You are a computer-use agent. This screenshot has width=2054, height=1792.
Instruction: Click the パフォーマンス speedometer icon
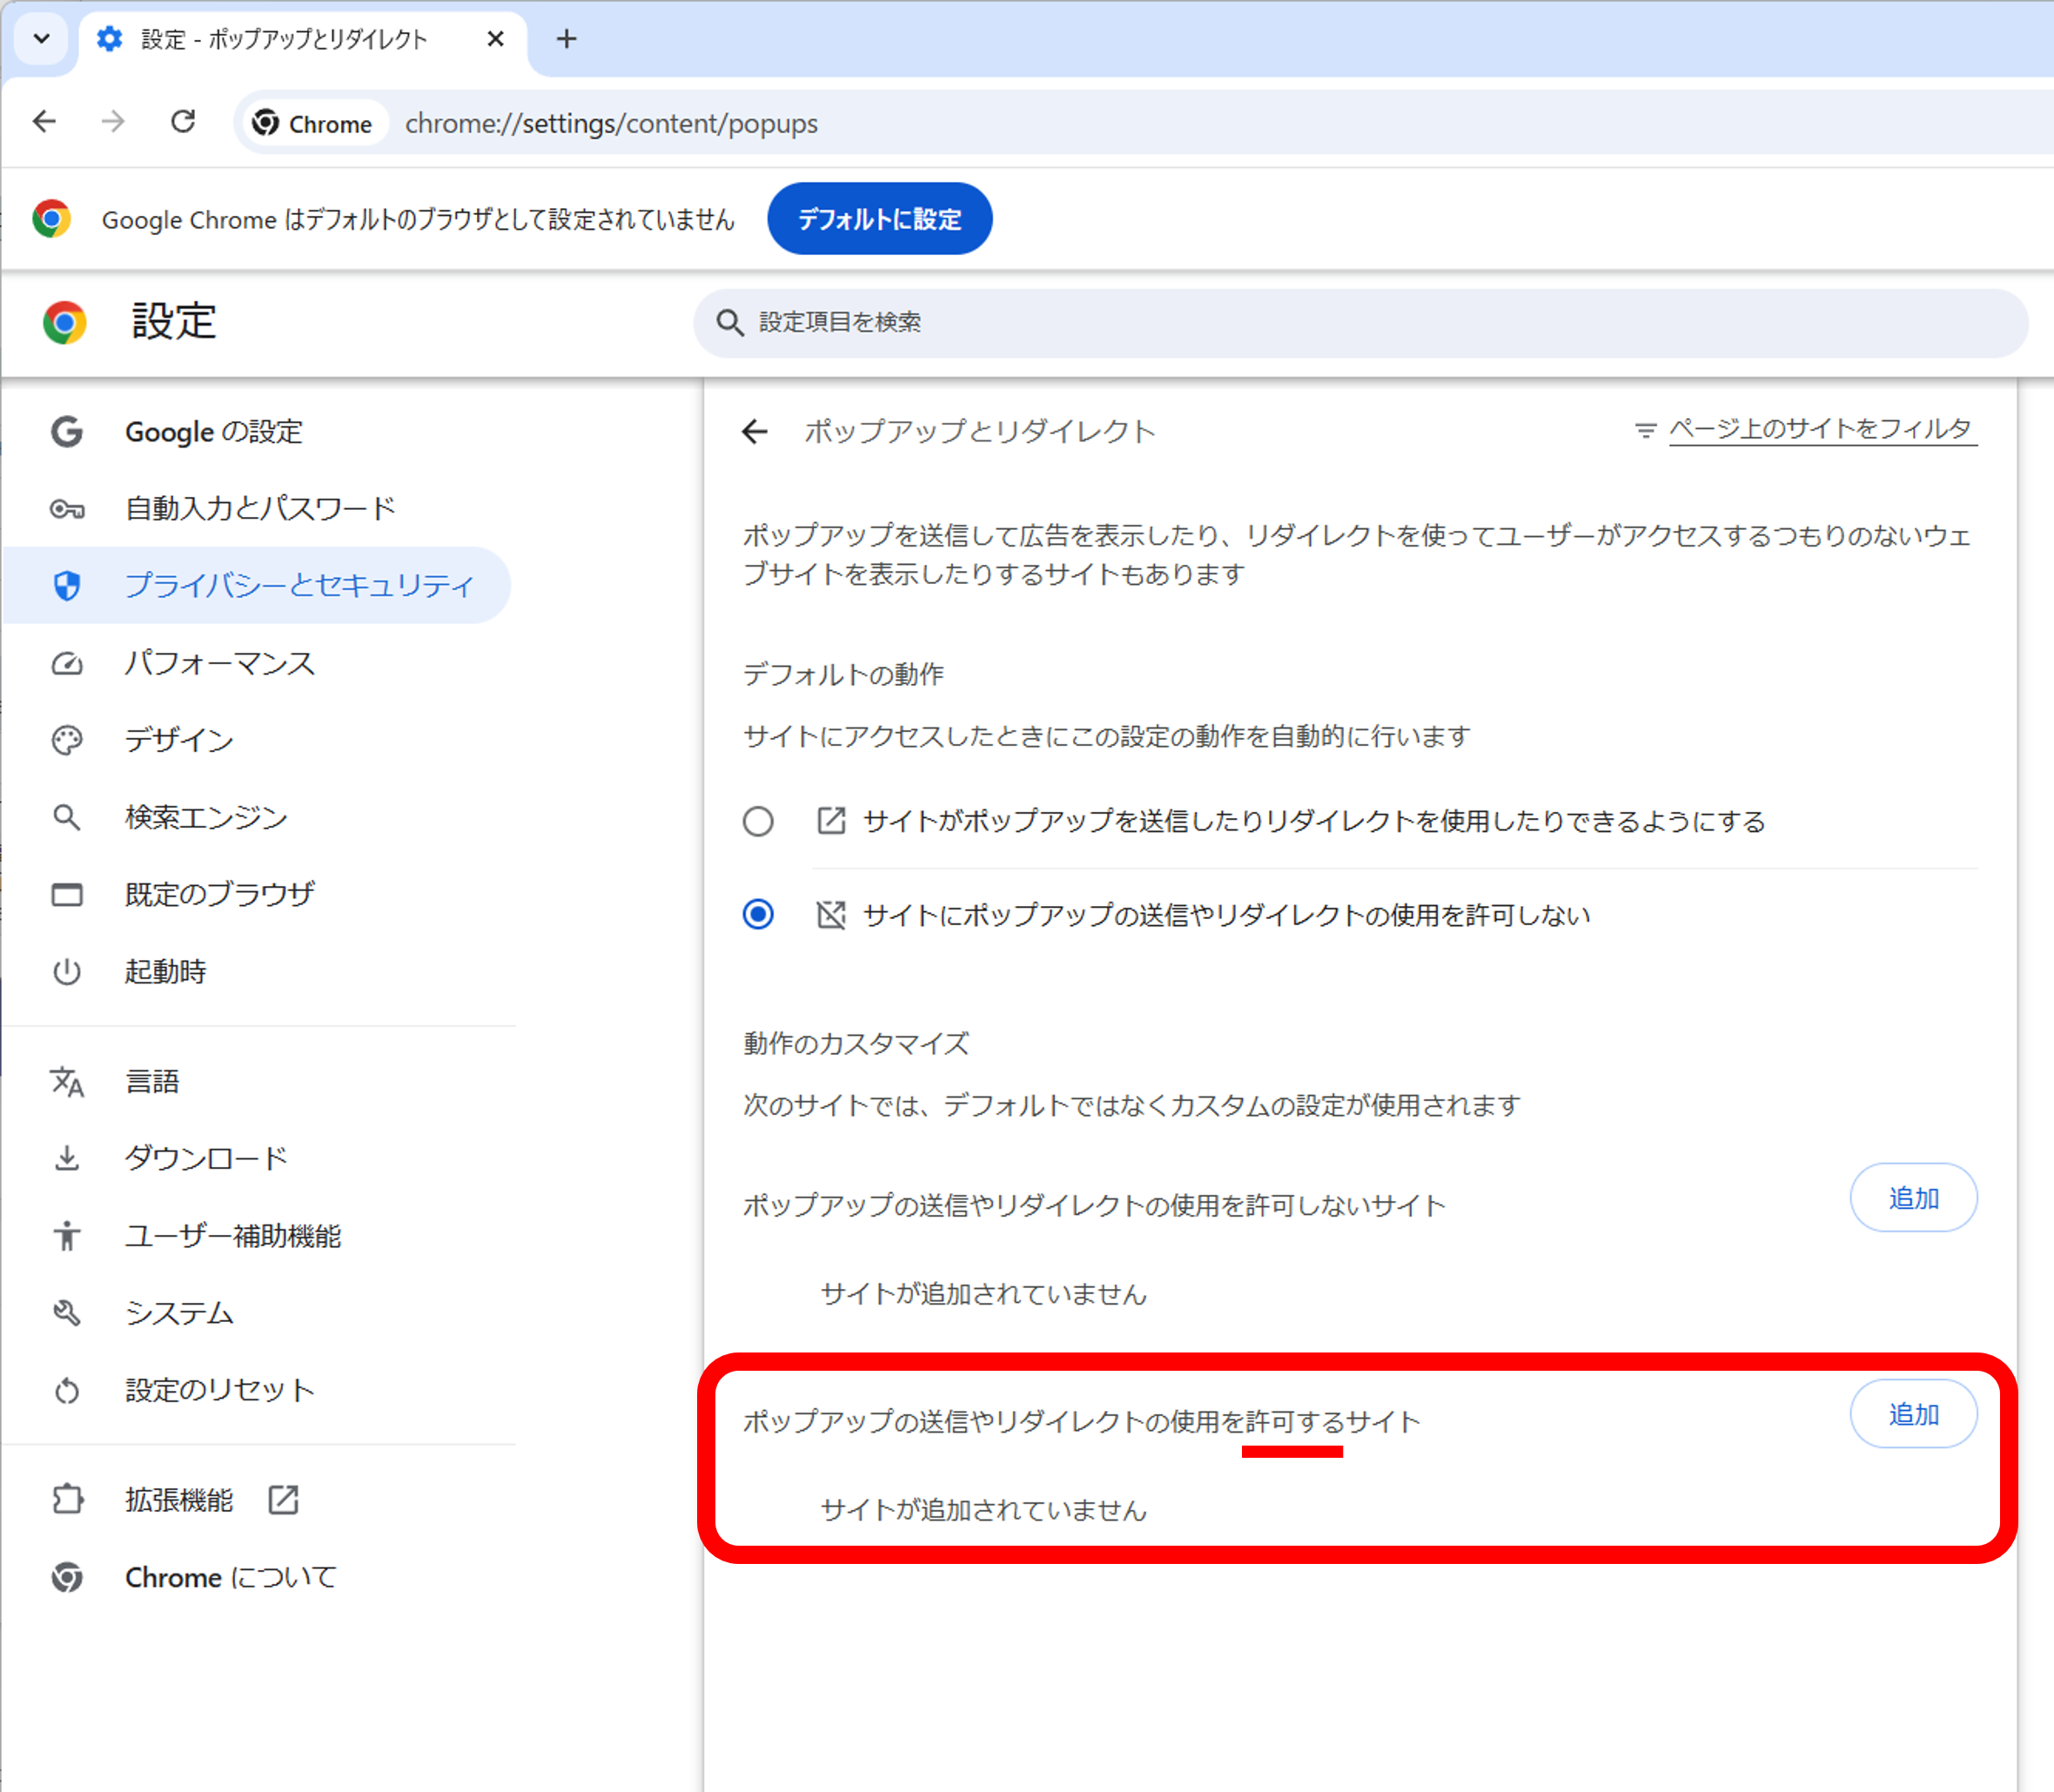click(66, 663)
